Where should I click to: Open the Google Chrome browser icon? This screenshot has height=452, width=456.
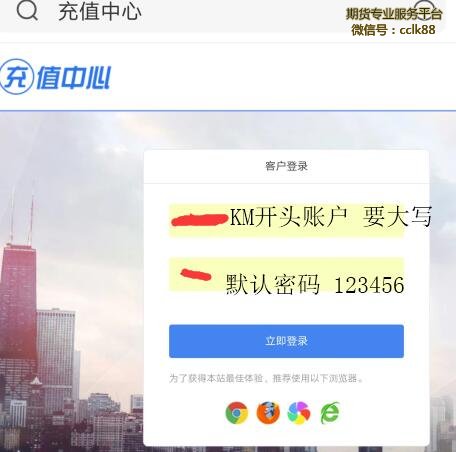(237, 413)
